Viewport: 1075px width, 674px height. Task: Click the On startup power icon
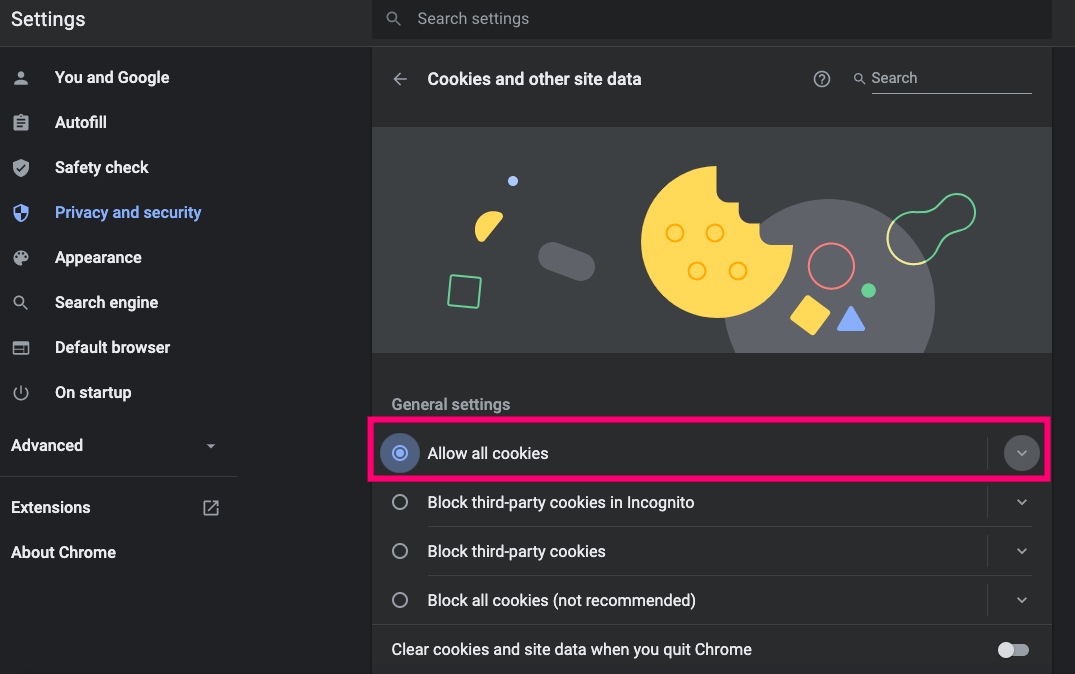[x=21, y=393]
